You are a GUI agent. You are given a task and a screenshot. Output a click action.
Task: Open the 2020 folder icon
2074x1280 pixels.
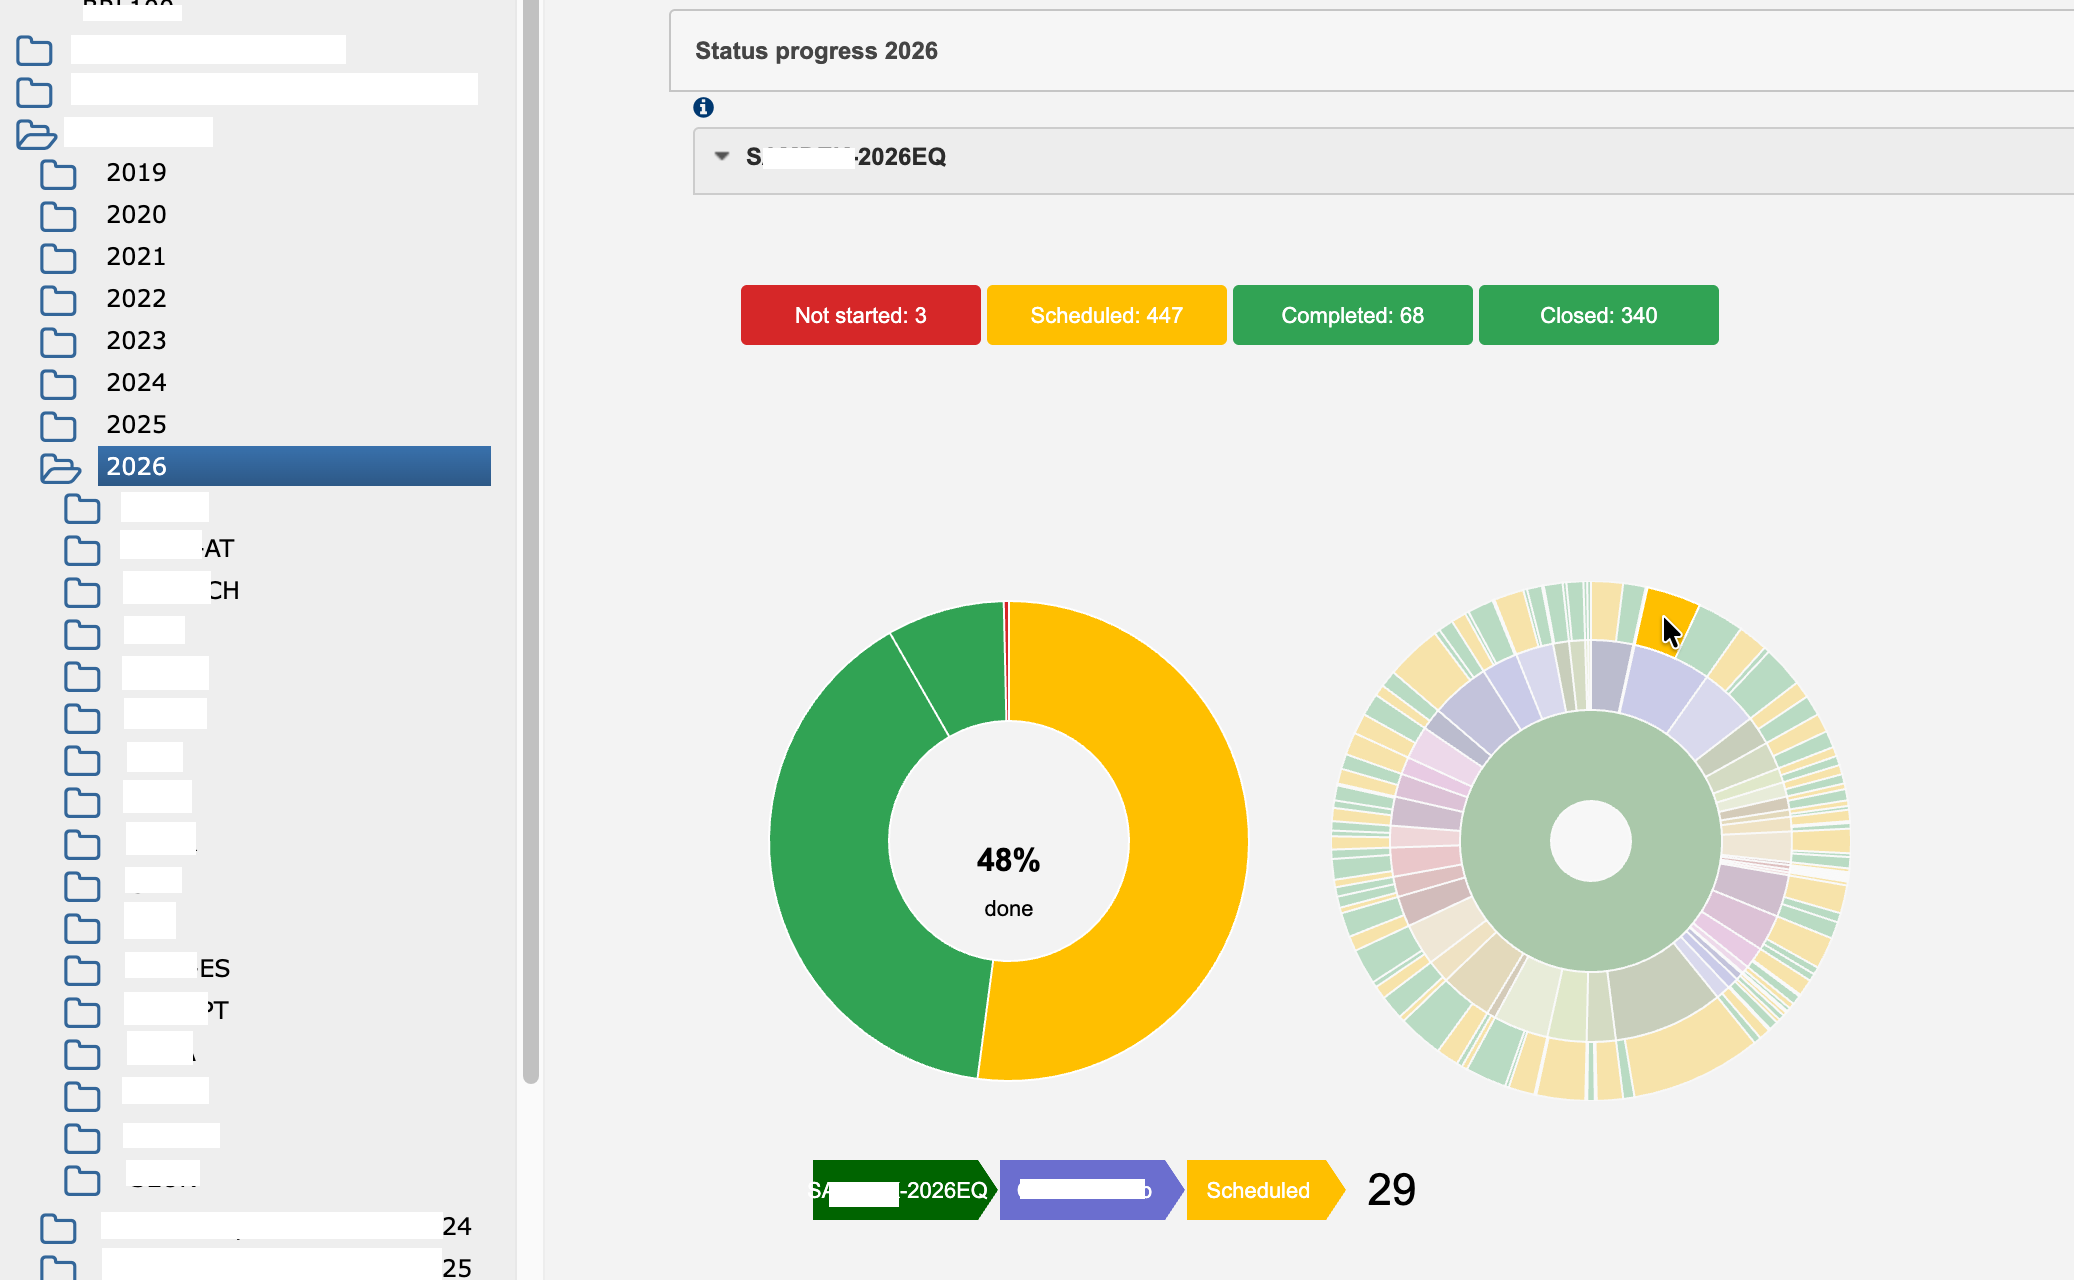coord(58,215)
